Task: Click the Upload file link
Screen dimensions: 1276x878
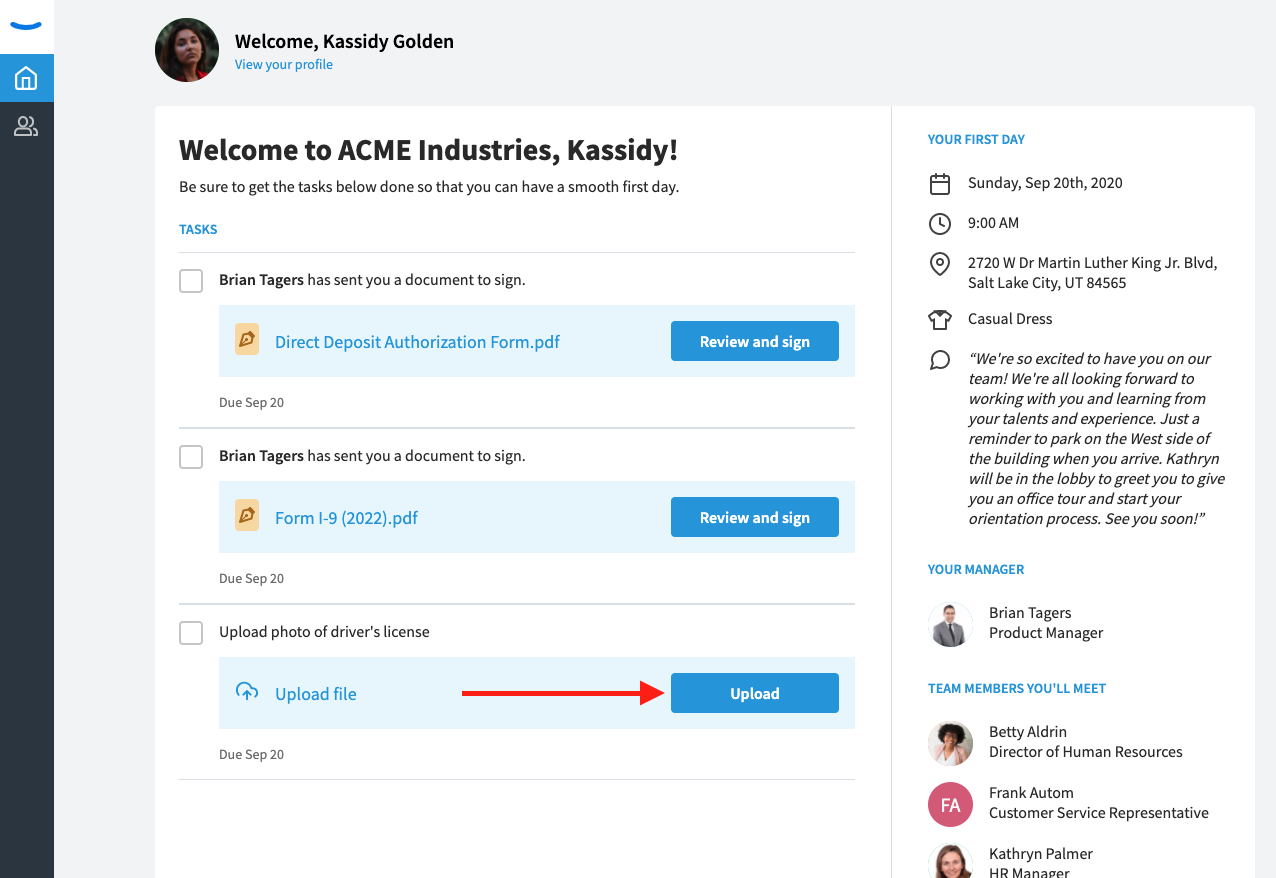Action: click(315, 694)
